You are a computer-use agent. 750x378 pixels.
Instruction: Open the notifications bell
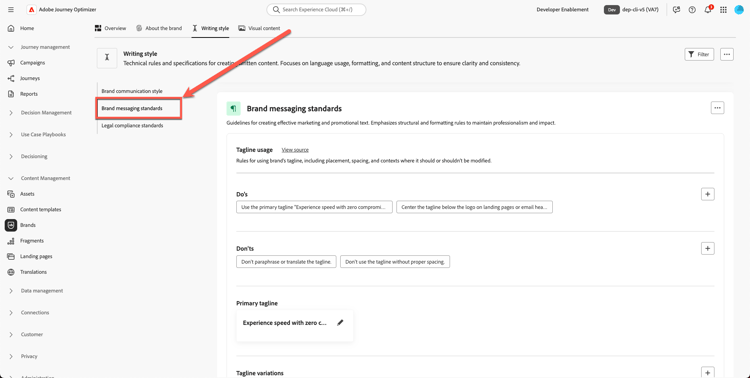[x=708, y=10]
